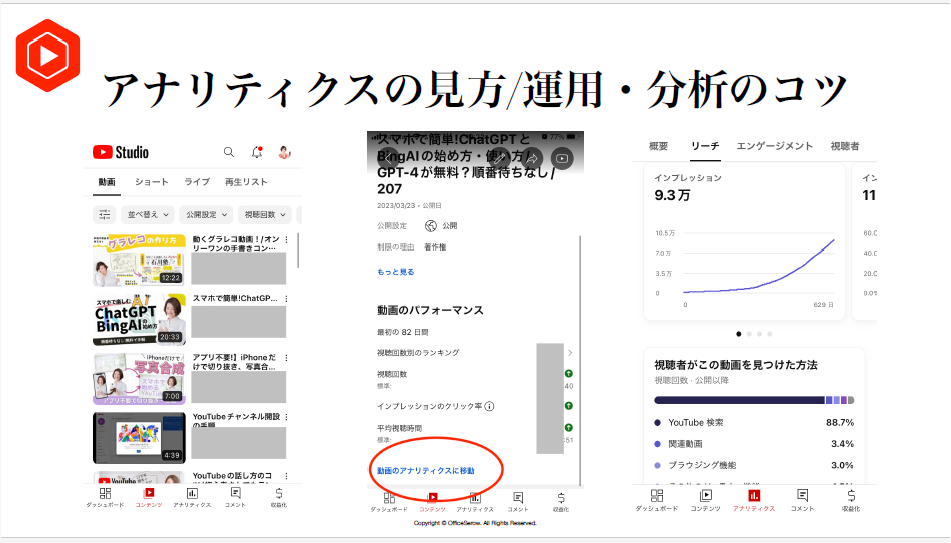
Task: Tap the green up-arrow badge for 視聴回数
Action: pos(569,374)
